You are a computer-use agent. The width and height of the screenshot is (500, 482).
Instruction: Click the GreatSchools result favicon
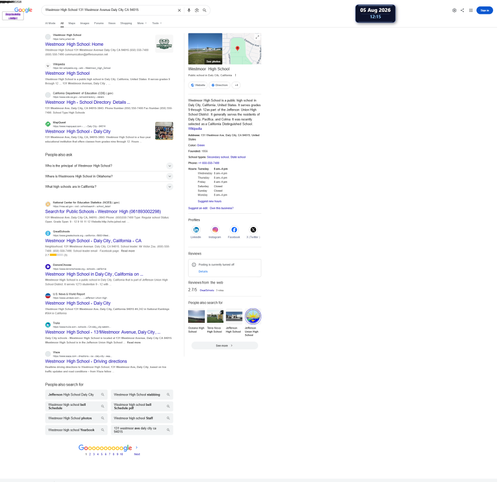48,233
